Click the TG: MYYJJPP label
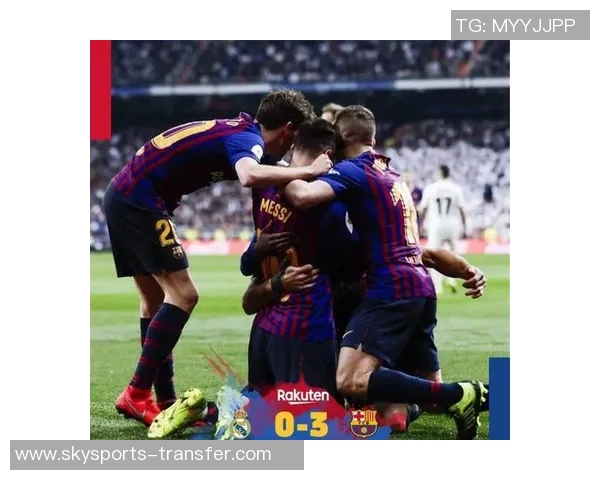This screenshot has width=600, height=480. click(515, 26)
